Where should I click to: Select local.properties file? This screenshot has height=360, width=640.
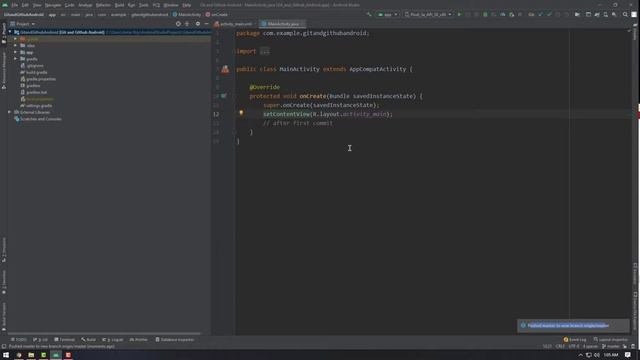37,99
